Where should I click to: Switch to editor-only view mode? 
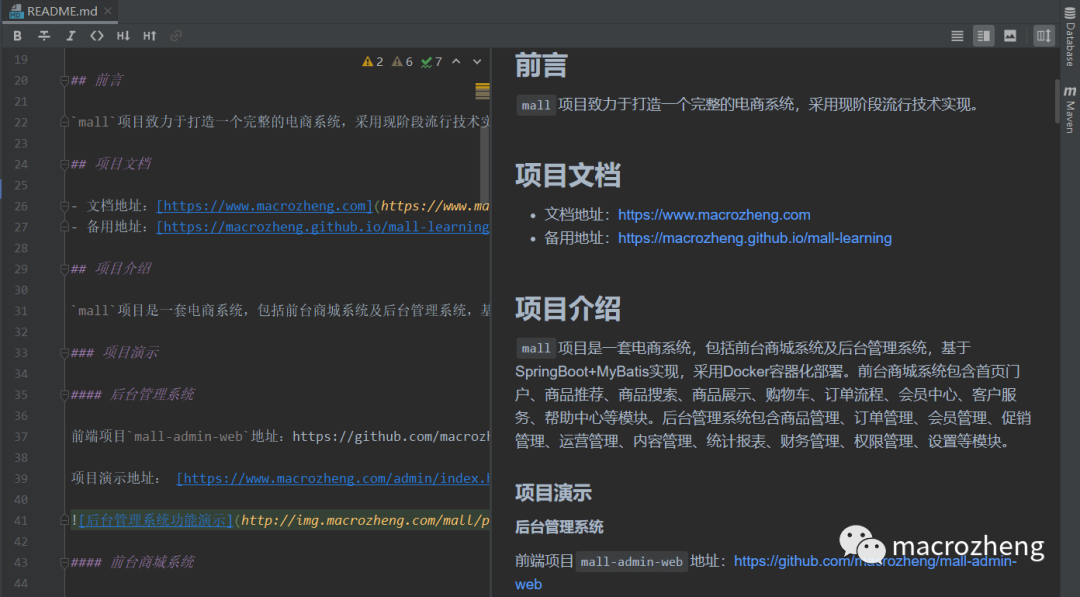click(x=957, y=35)
